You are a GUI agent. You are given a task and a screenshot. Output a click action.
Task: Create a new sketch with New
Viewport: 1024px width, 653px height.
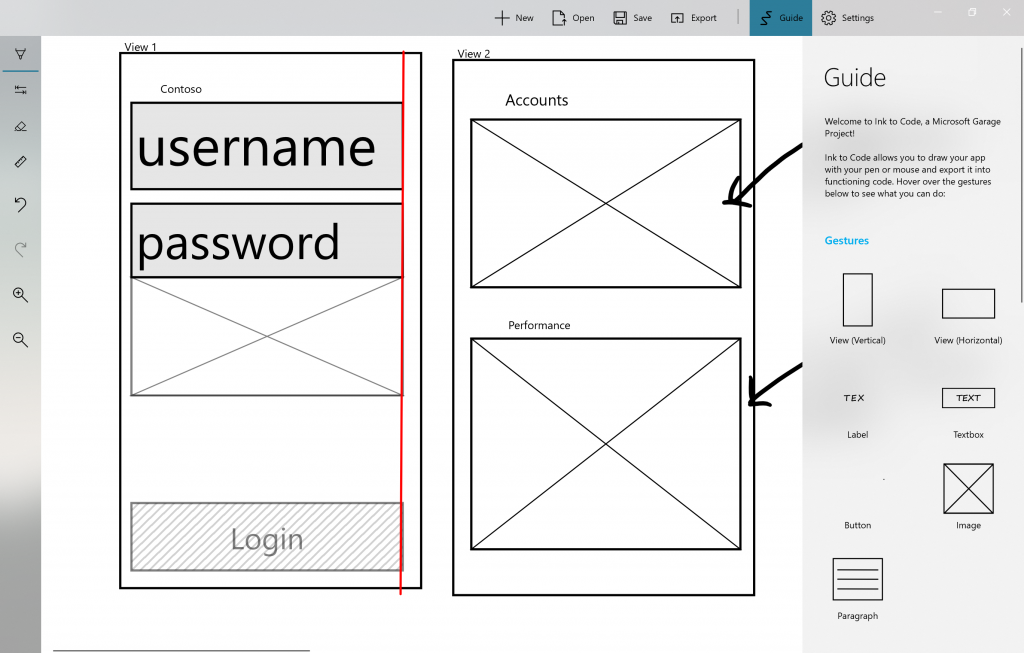click(x=513, y=17)
